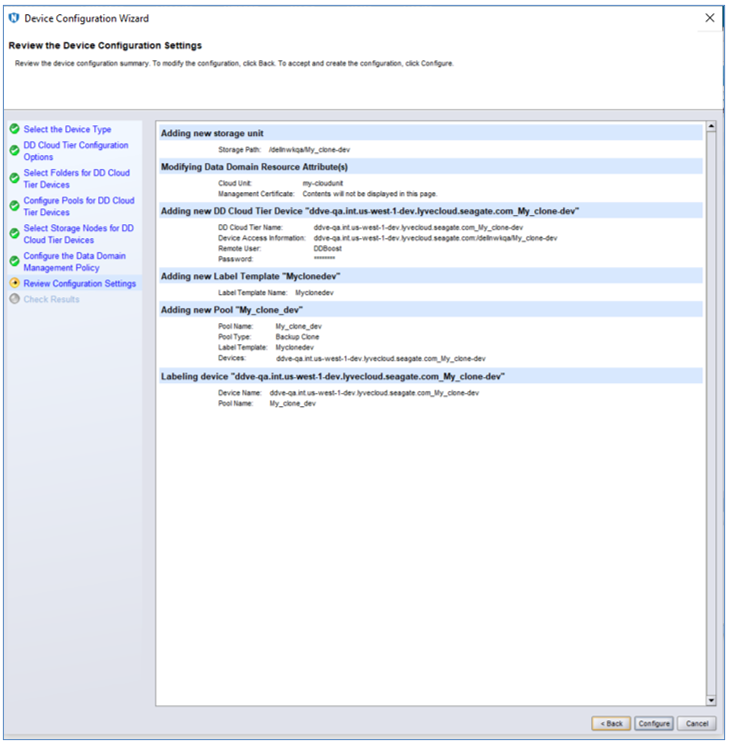The width and height of the screenshot is (732, 744).
Task: Go to DD Cloud Tier Configuration Options step
Action: tap(75, 151)
